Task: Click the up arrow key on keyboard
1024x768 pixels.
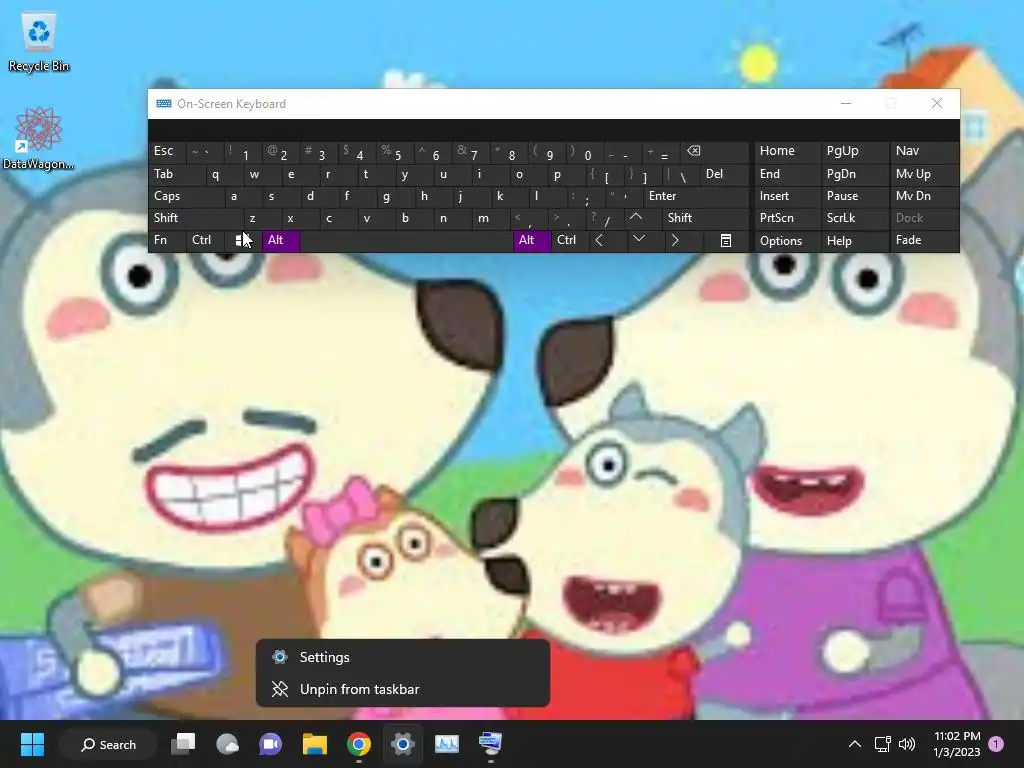Action: 635,217
